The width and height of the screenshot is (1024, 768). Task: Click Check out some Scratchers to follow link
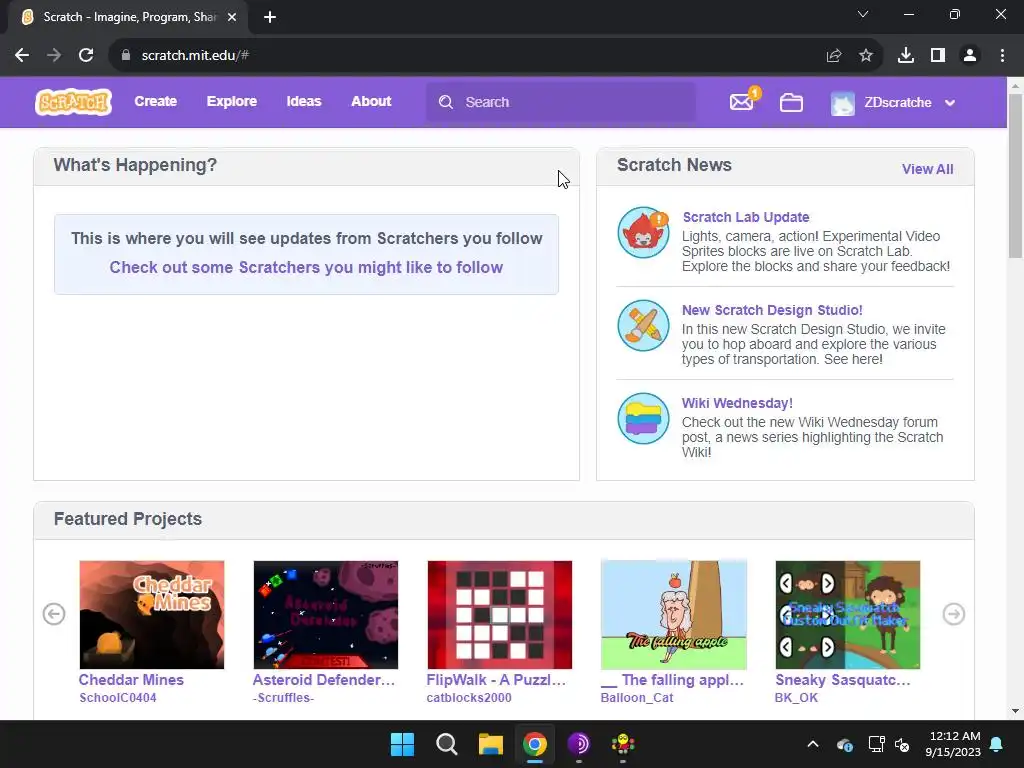[x=306, y=267]
